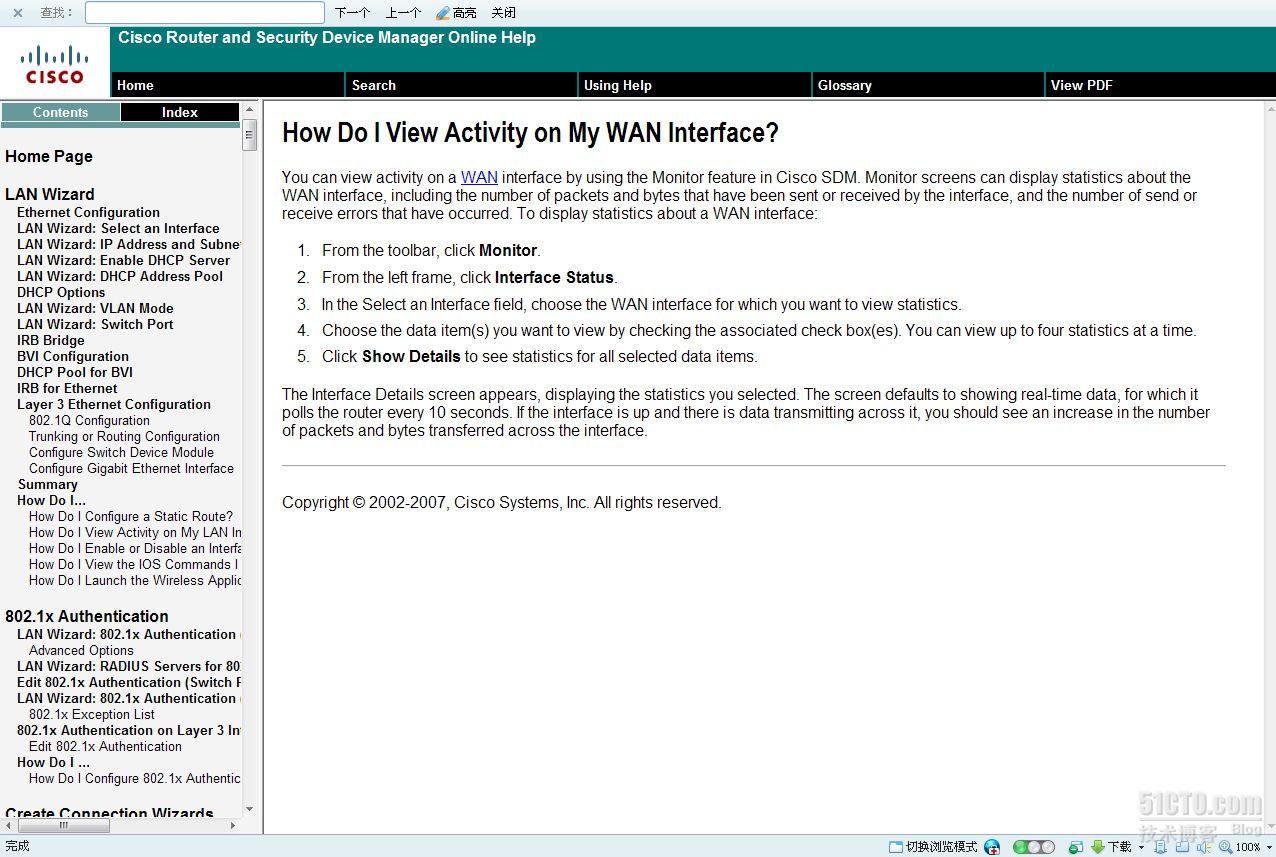Click the bookmark ribbon icon in status bar
Viewport: 1276px width, 857px height.
point(1158,847)
